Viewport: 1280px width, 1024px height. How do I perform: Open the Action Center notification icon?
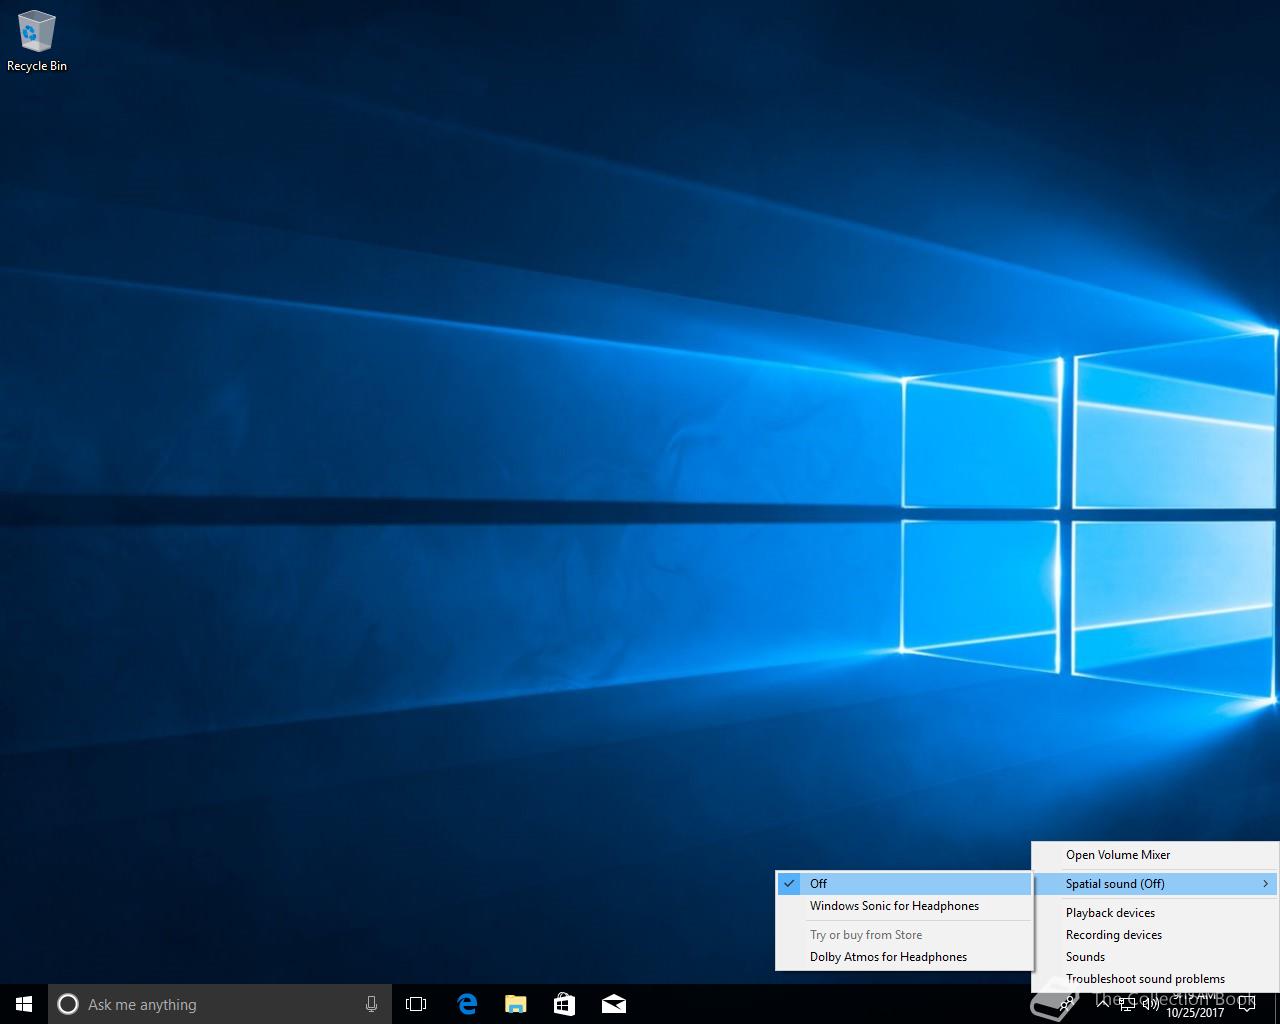[1246, 1004]
